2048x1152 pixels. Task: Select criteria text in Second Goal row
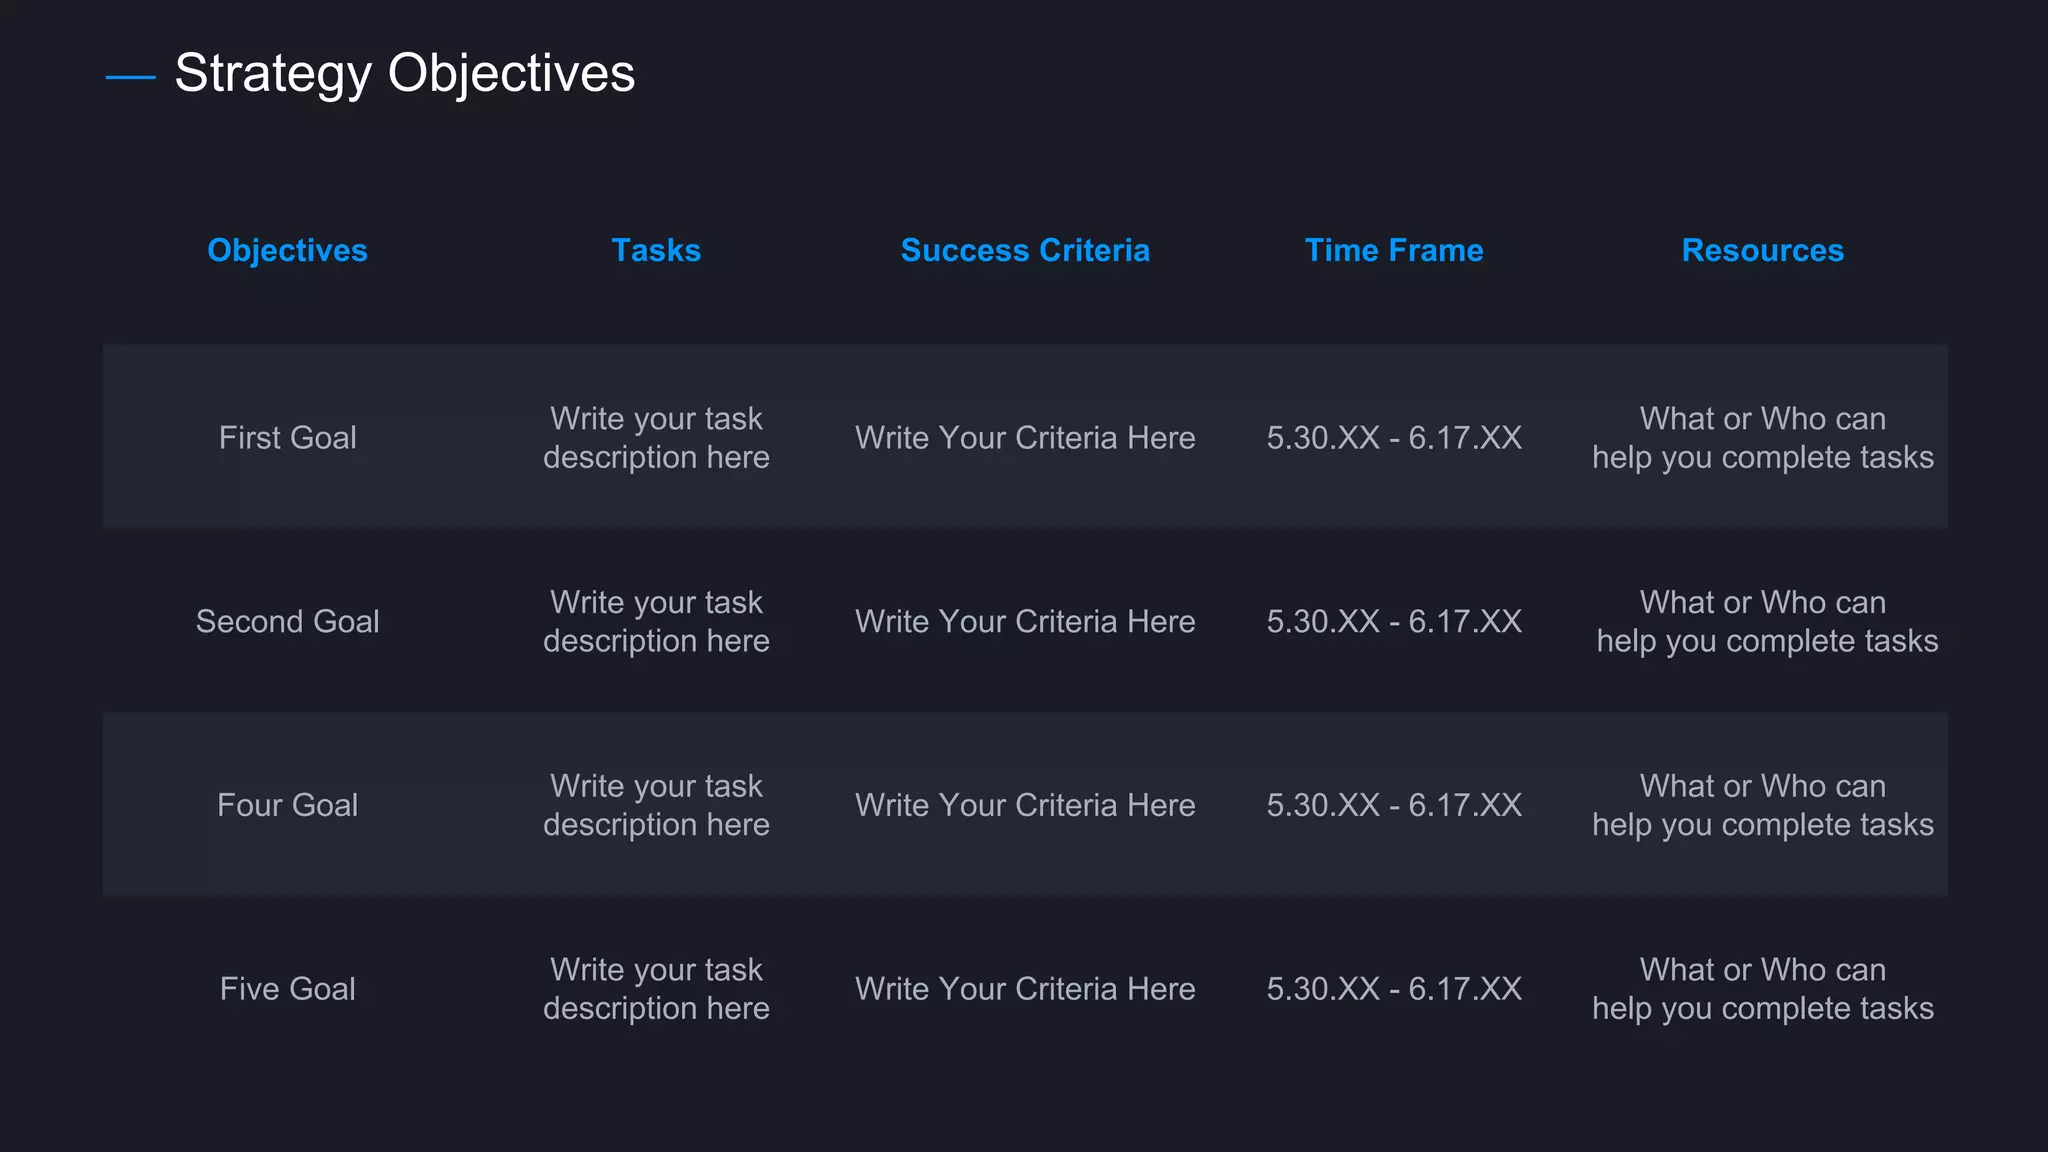pyautogui.click(x=1025, y=621)
